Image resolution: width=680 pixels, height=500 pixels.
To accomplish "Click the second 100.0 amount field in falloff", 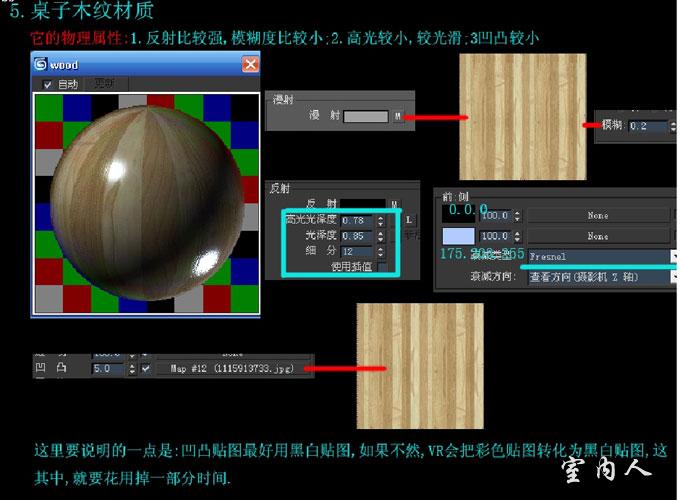I will point(494,236).
